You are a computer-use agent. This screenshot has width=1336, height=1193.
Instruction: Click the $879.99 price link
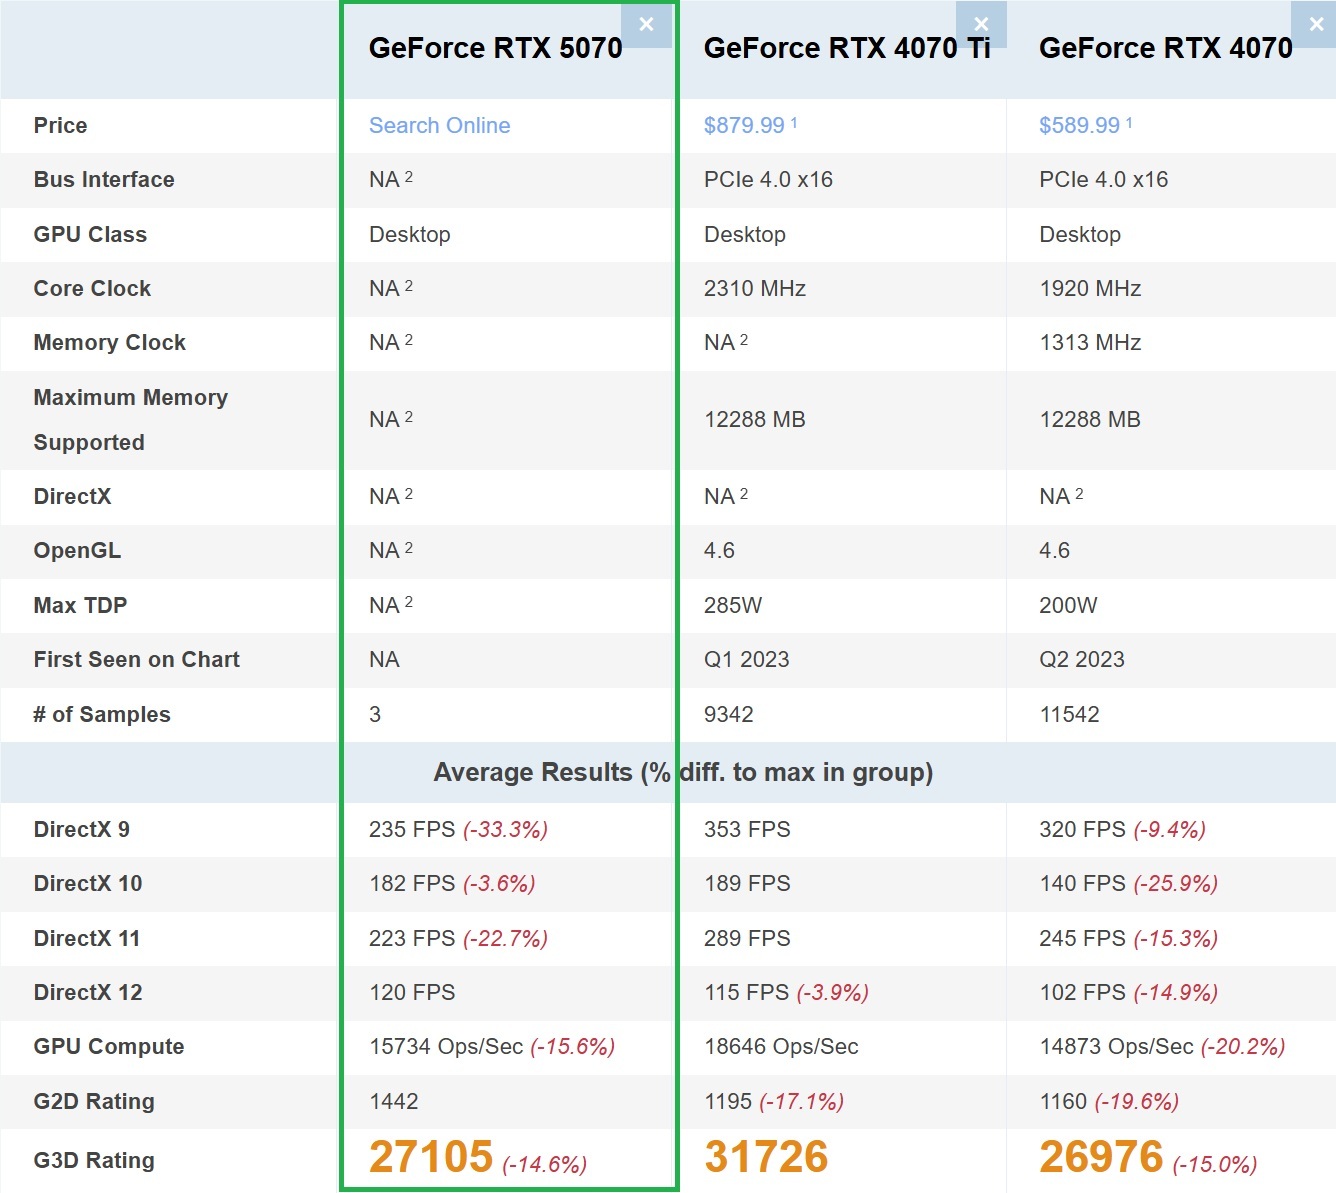pyautogui.click(x=744, y=126)
